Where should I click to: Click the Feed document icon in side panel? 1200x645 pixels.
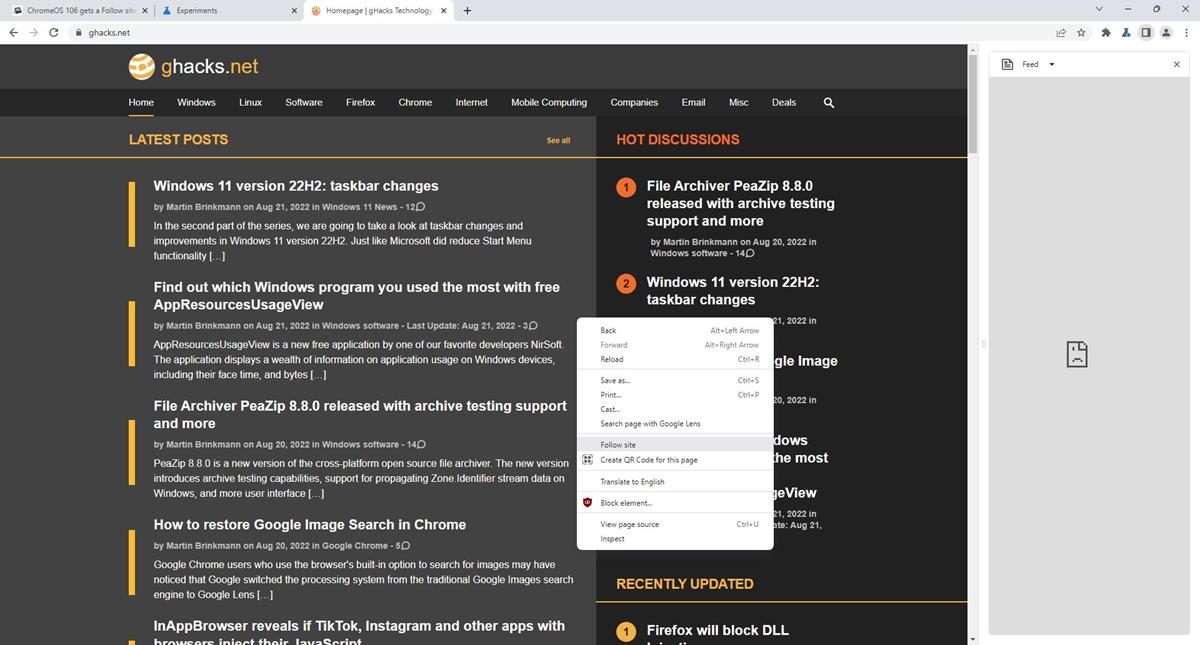click(x=1005, y=63)
